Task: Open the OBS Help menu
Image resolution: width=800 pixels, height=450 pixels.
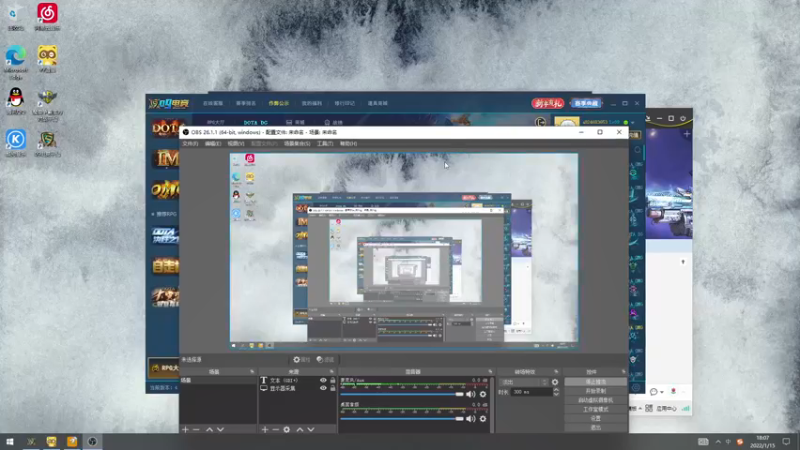Action: click(x=348, y=144)
